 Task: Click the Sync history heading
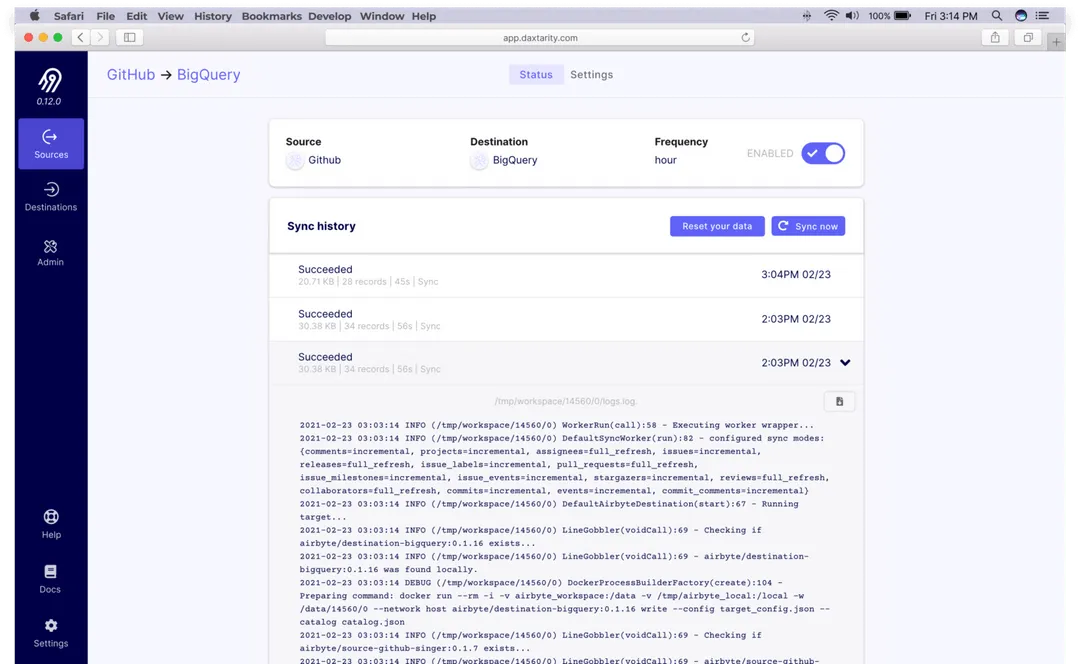click(x=321, y=226)
